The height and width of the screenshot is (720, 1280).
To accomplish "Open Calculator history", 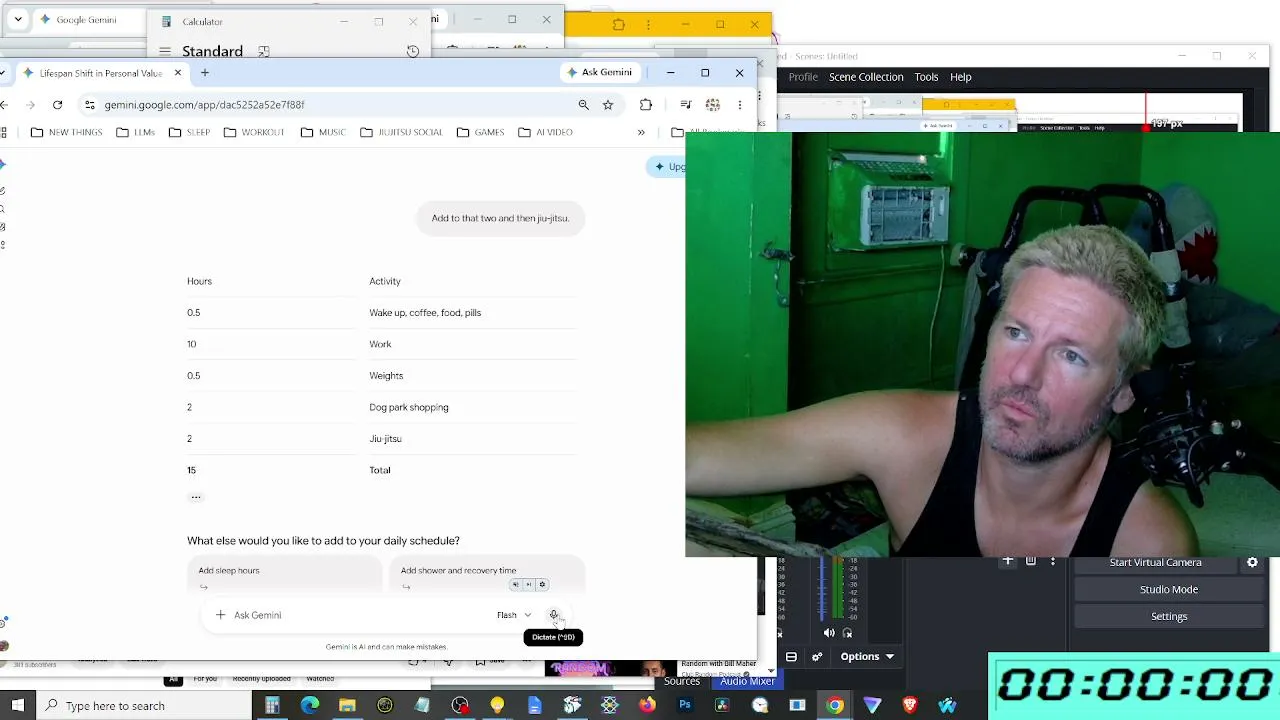I will 413,51.
